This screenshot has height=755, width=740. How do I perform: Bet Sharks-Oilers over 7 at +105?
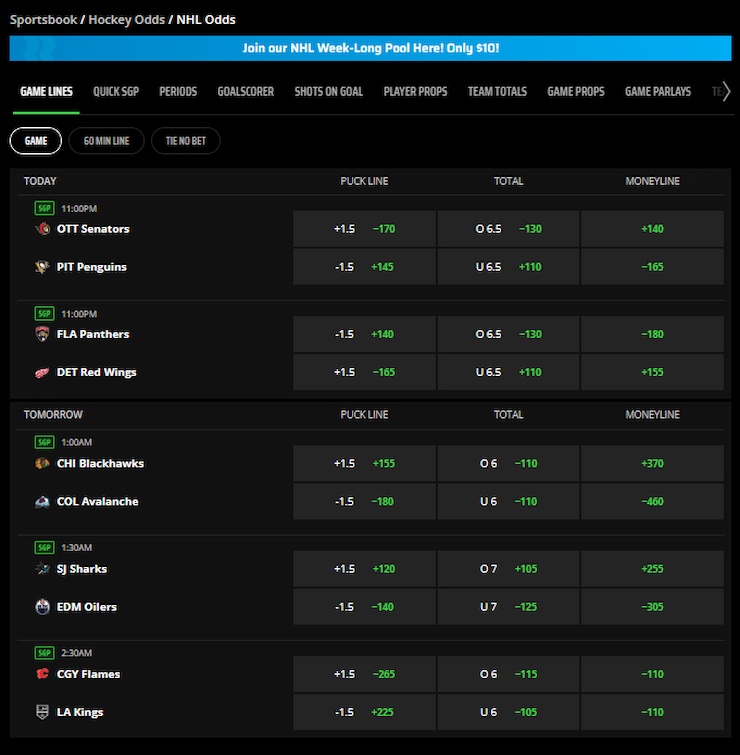(508, 569)
